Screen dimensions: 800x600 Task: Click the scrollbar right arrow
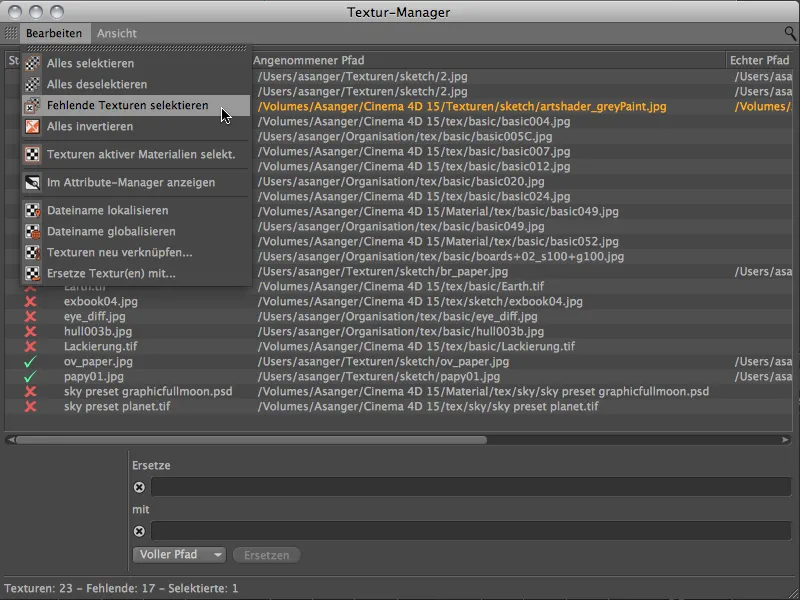click(x=785, y=440)
